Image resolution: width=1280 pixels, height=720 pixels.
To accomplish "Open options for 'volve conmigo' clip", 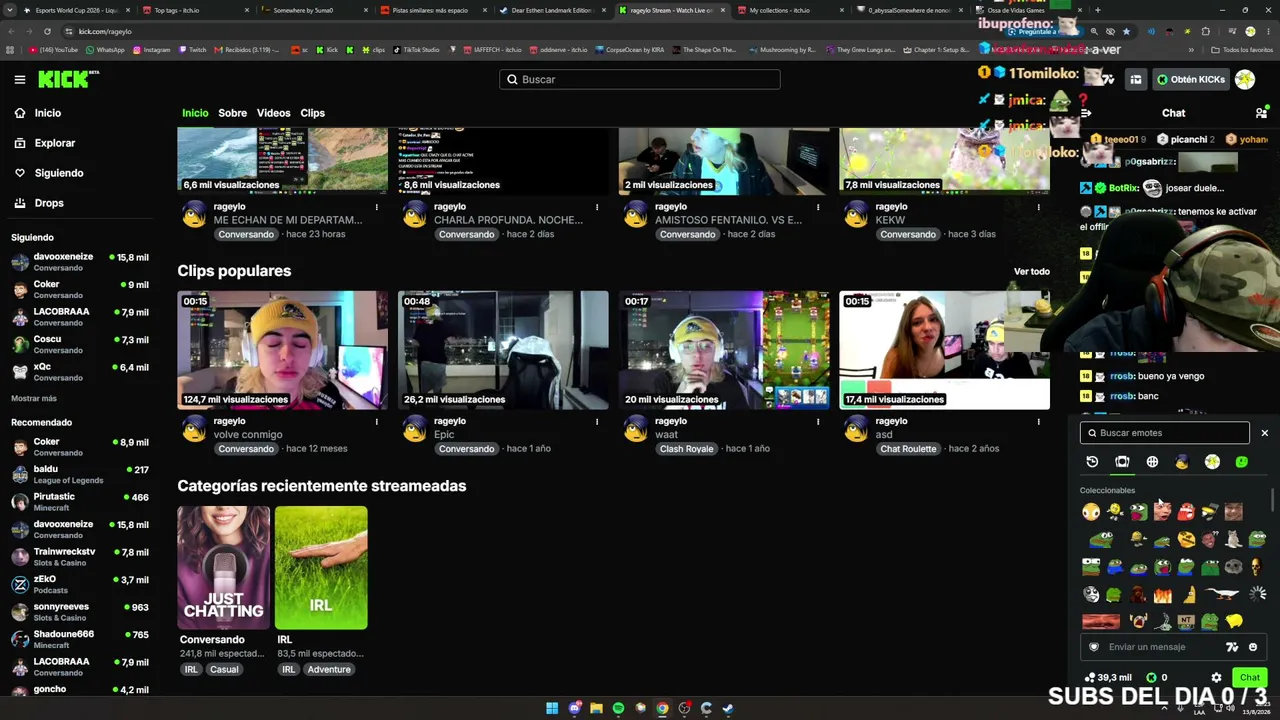I will pyautogui.click(x=377, y=421).
